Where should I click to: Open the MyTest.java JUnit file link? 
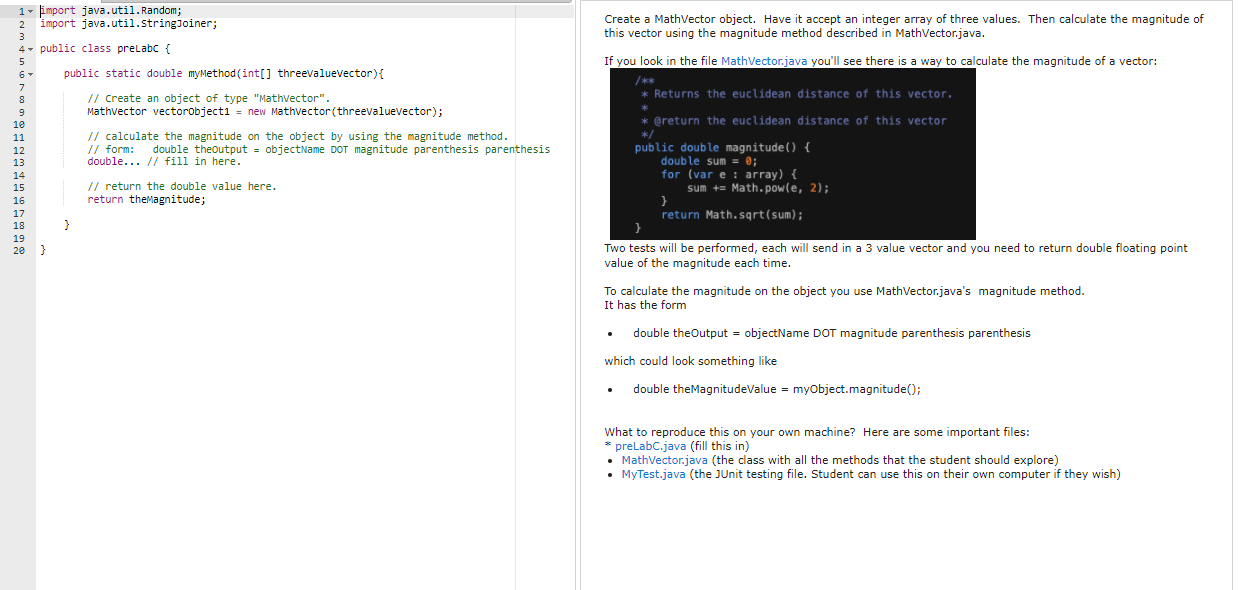(651, 474)
